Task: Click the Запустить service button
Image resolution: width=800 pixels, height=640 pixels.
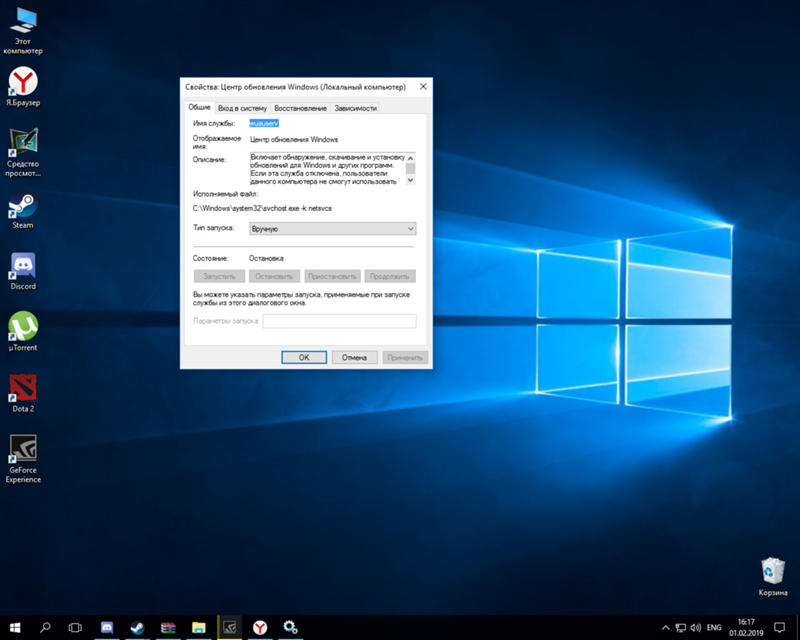Action: click(x=219, y=276)
